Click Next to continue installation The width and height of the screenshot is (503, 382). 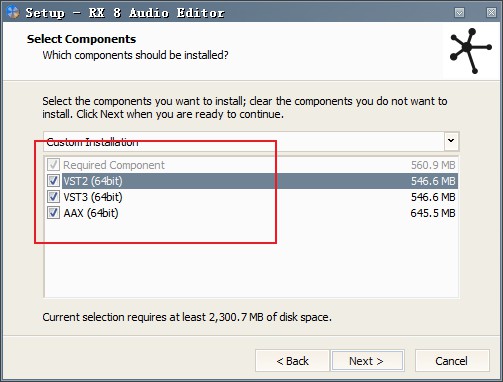(367, 361)
